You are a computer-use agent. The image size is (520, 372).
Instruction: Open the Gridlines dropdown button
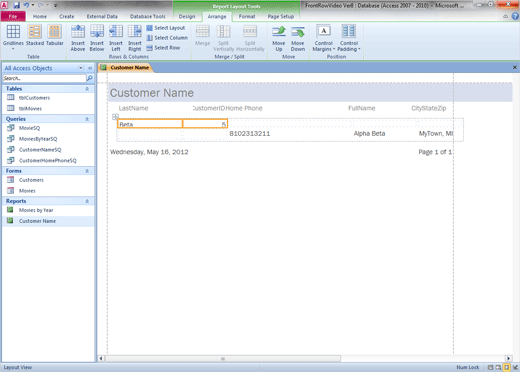pyautogui.click(x=13, y=37)
